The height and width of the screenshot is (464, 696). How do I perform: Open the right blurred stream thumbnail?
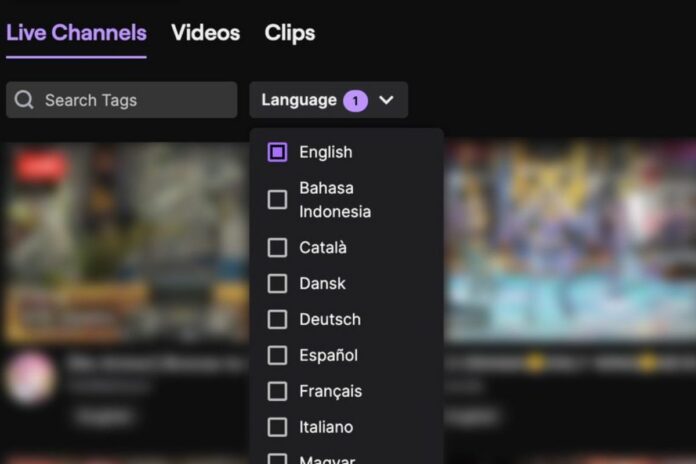click(x=570, y=245)
